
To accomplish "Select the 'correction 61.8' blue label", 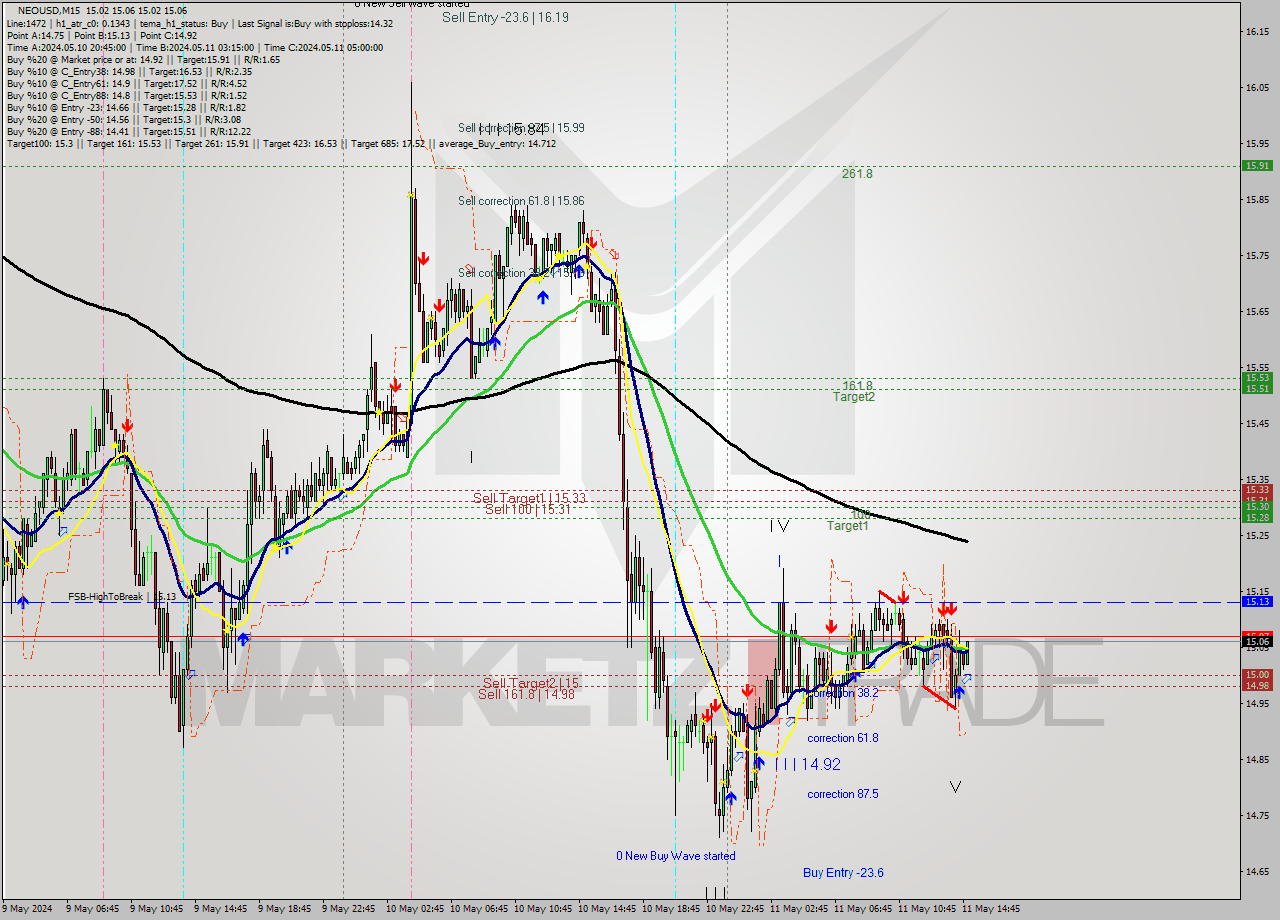I will 843,738.
